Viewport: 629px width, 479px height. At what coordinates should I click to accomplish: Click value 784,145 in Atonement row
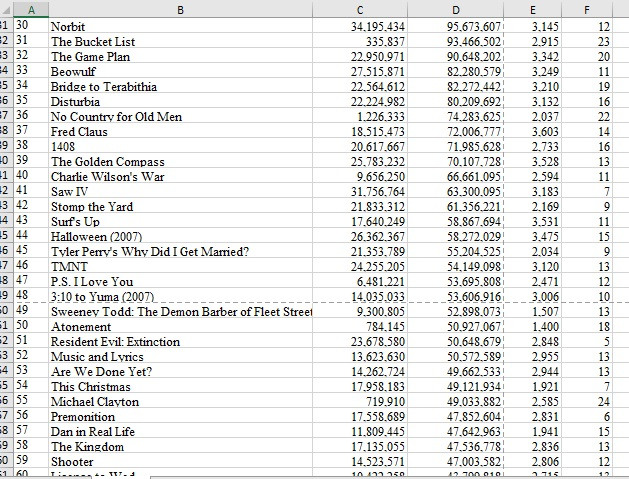coord(360,327)
